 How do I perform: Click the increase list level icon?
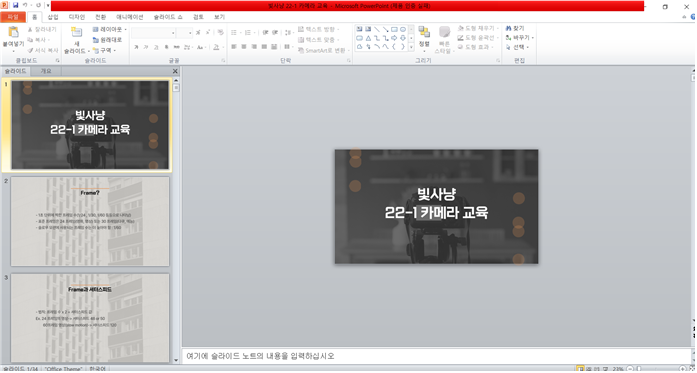tap(275, 32)
